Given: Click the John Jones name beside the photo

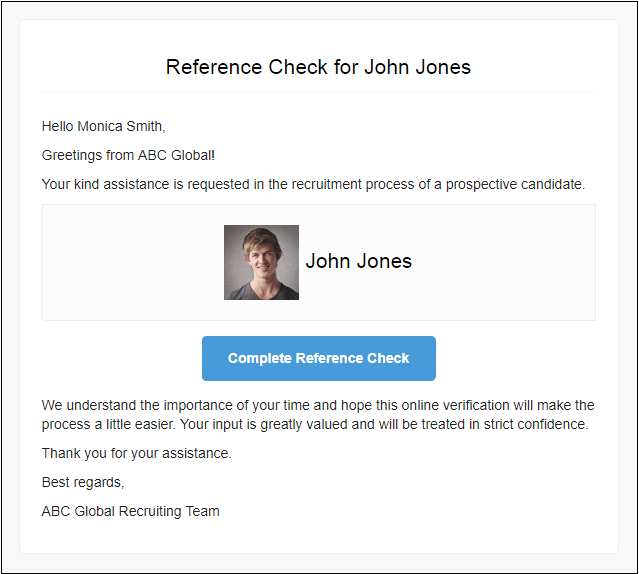Looking at the screenshot, I should [358, 261].
